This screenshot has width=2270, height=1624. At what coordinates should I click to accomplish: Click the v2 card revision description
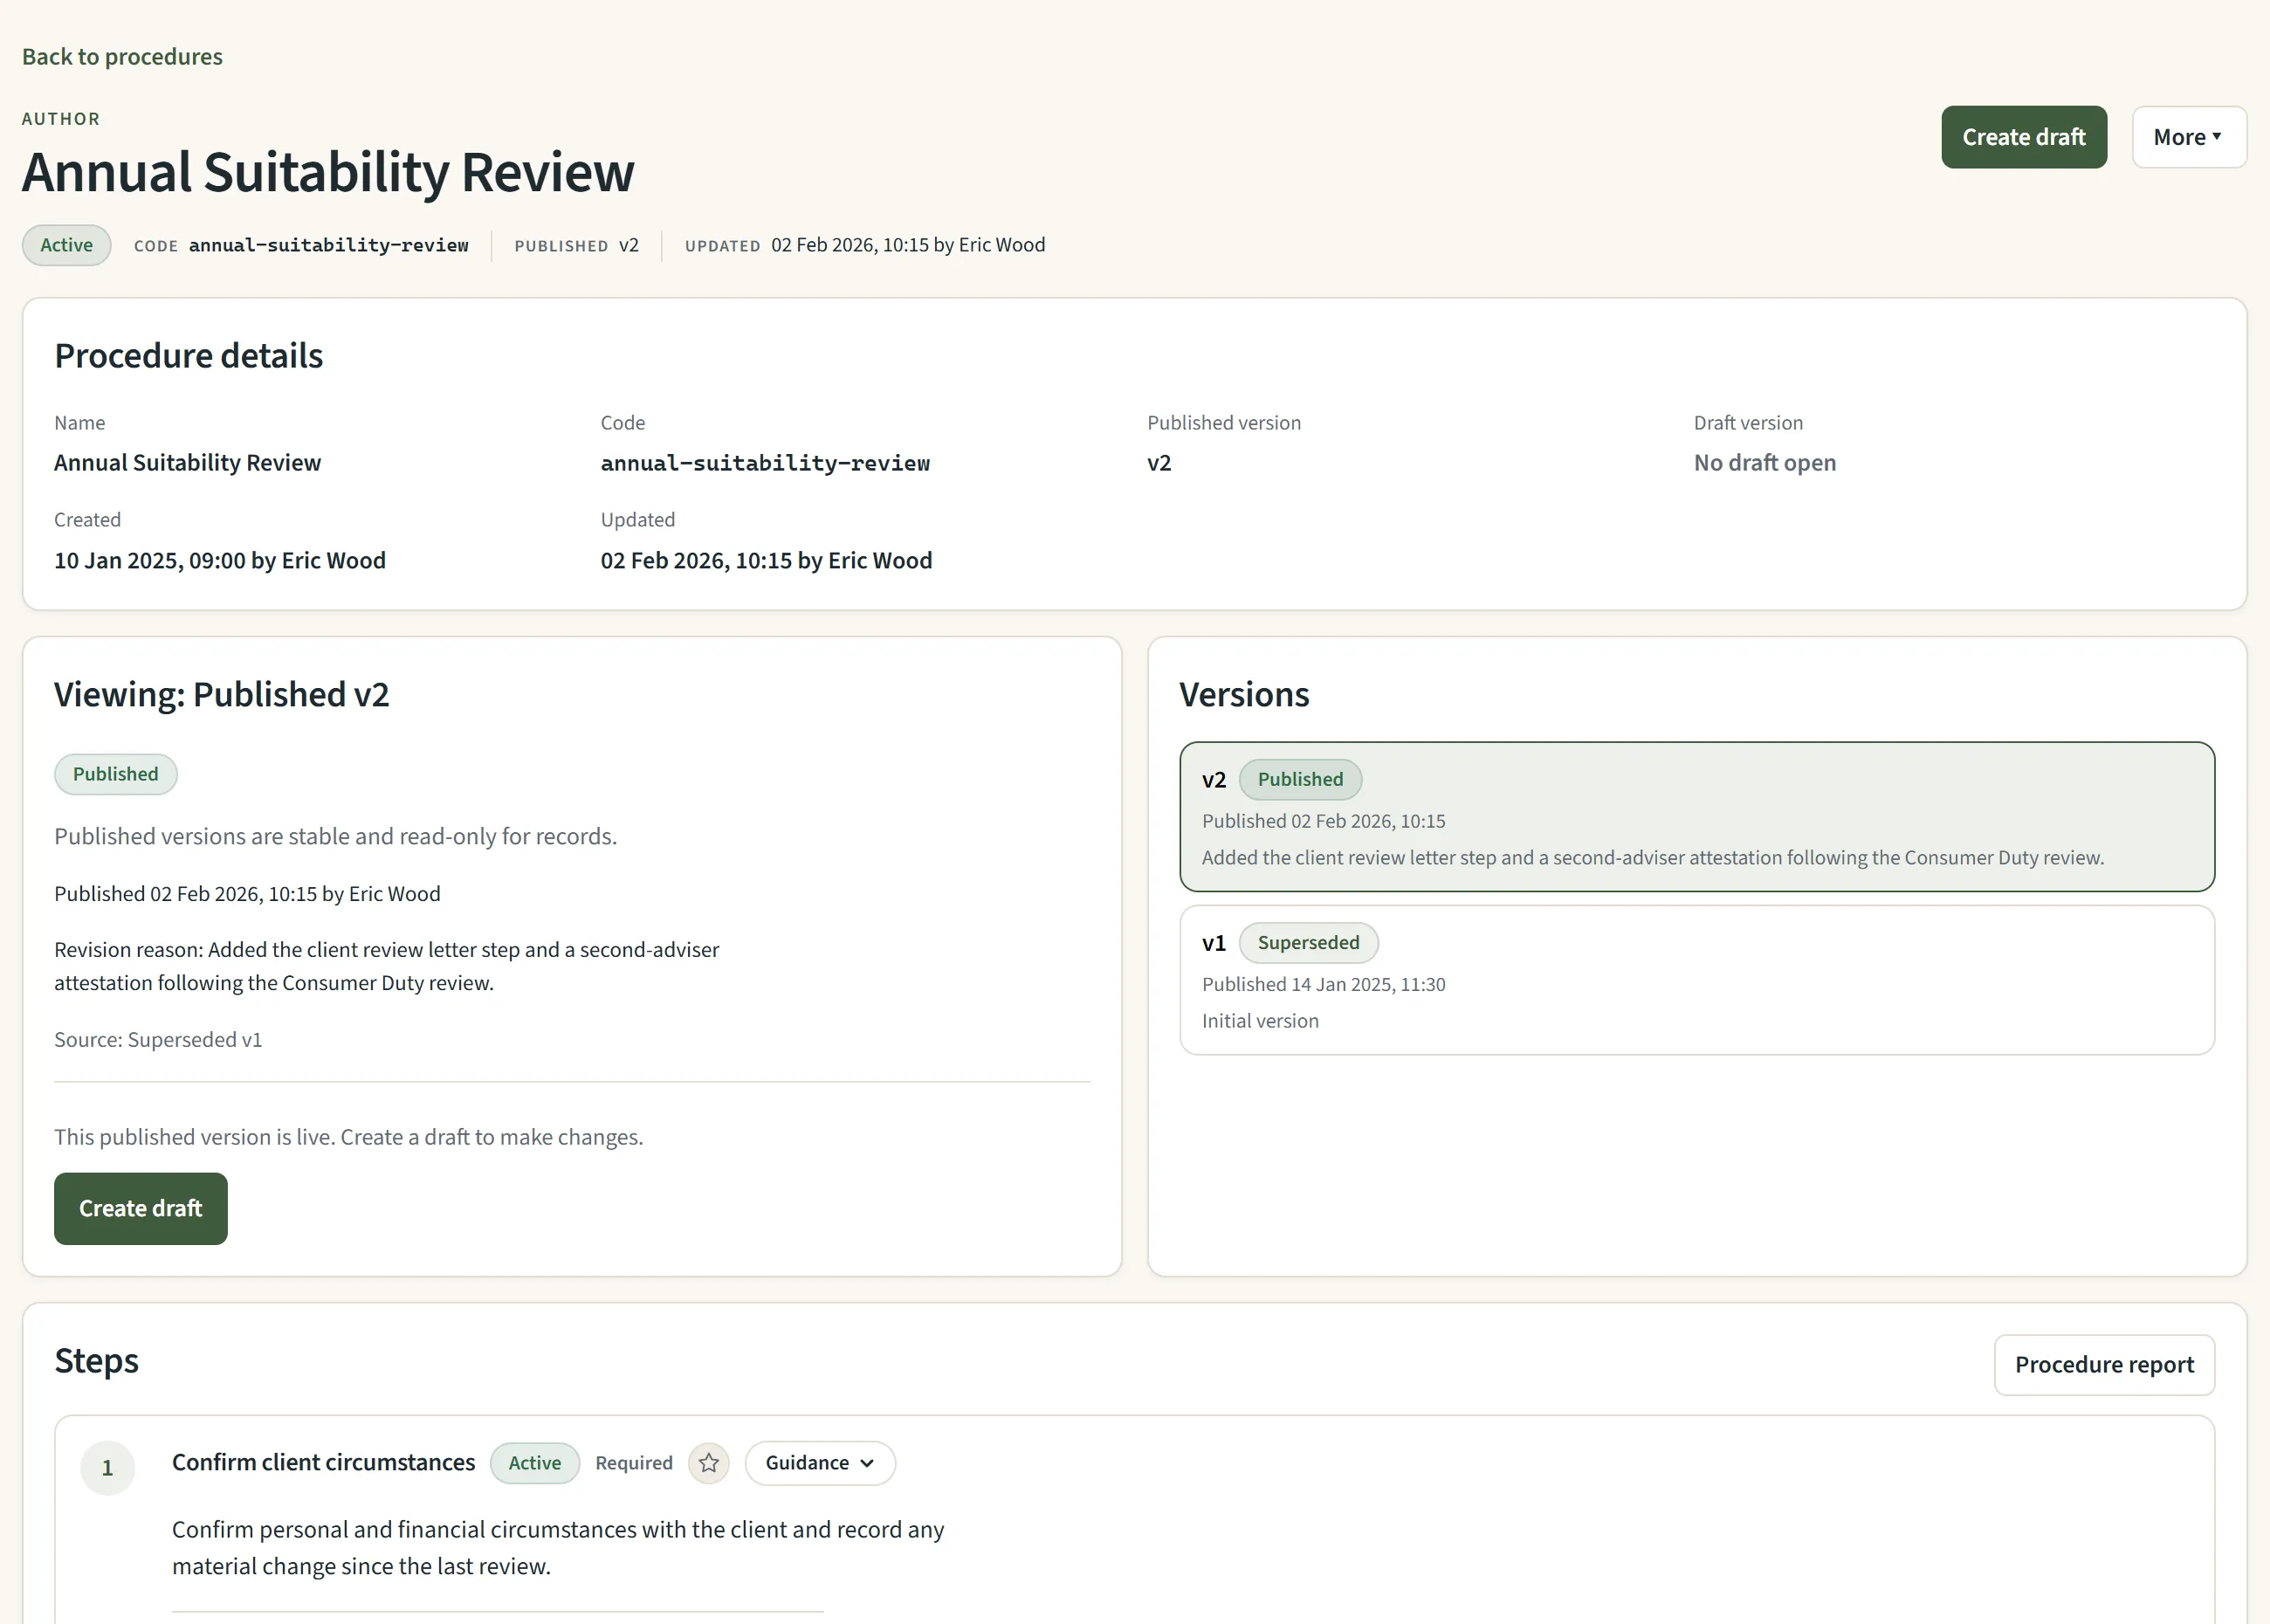pos(1652,858)
